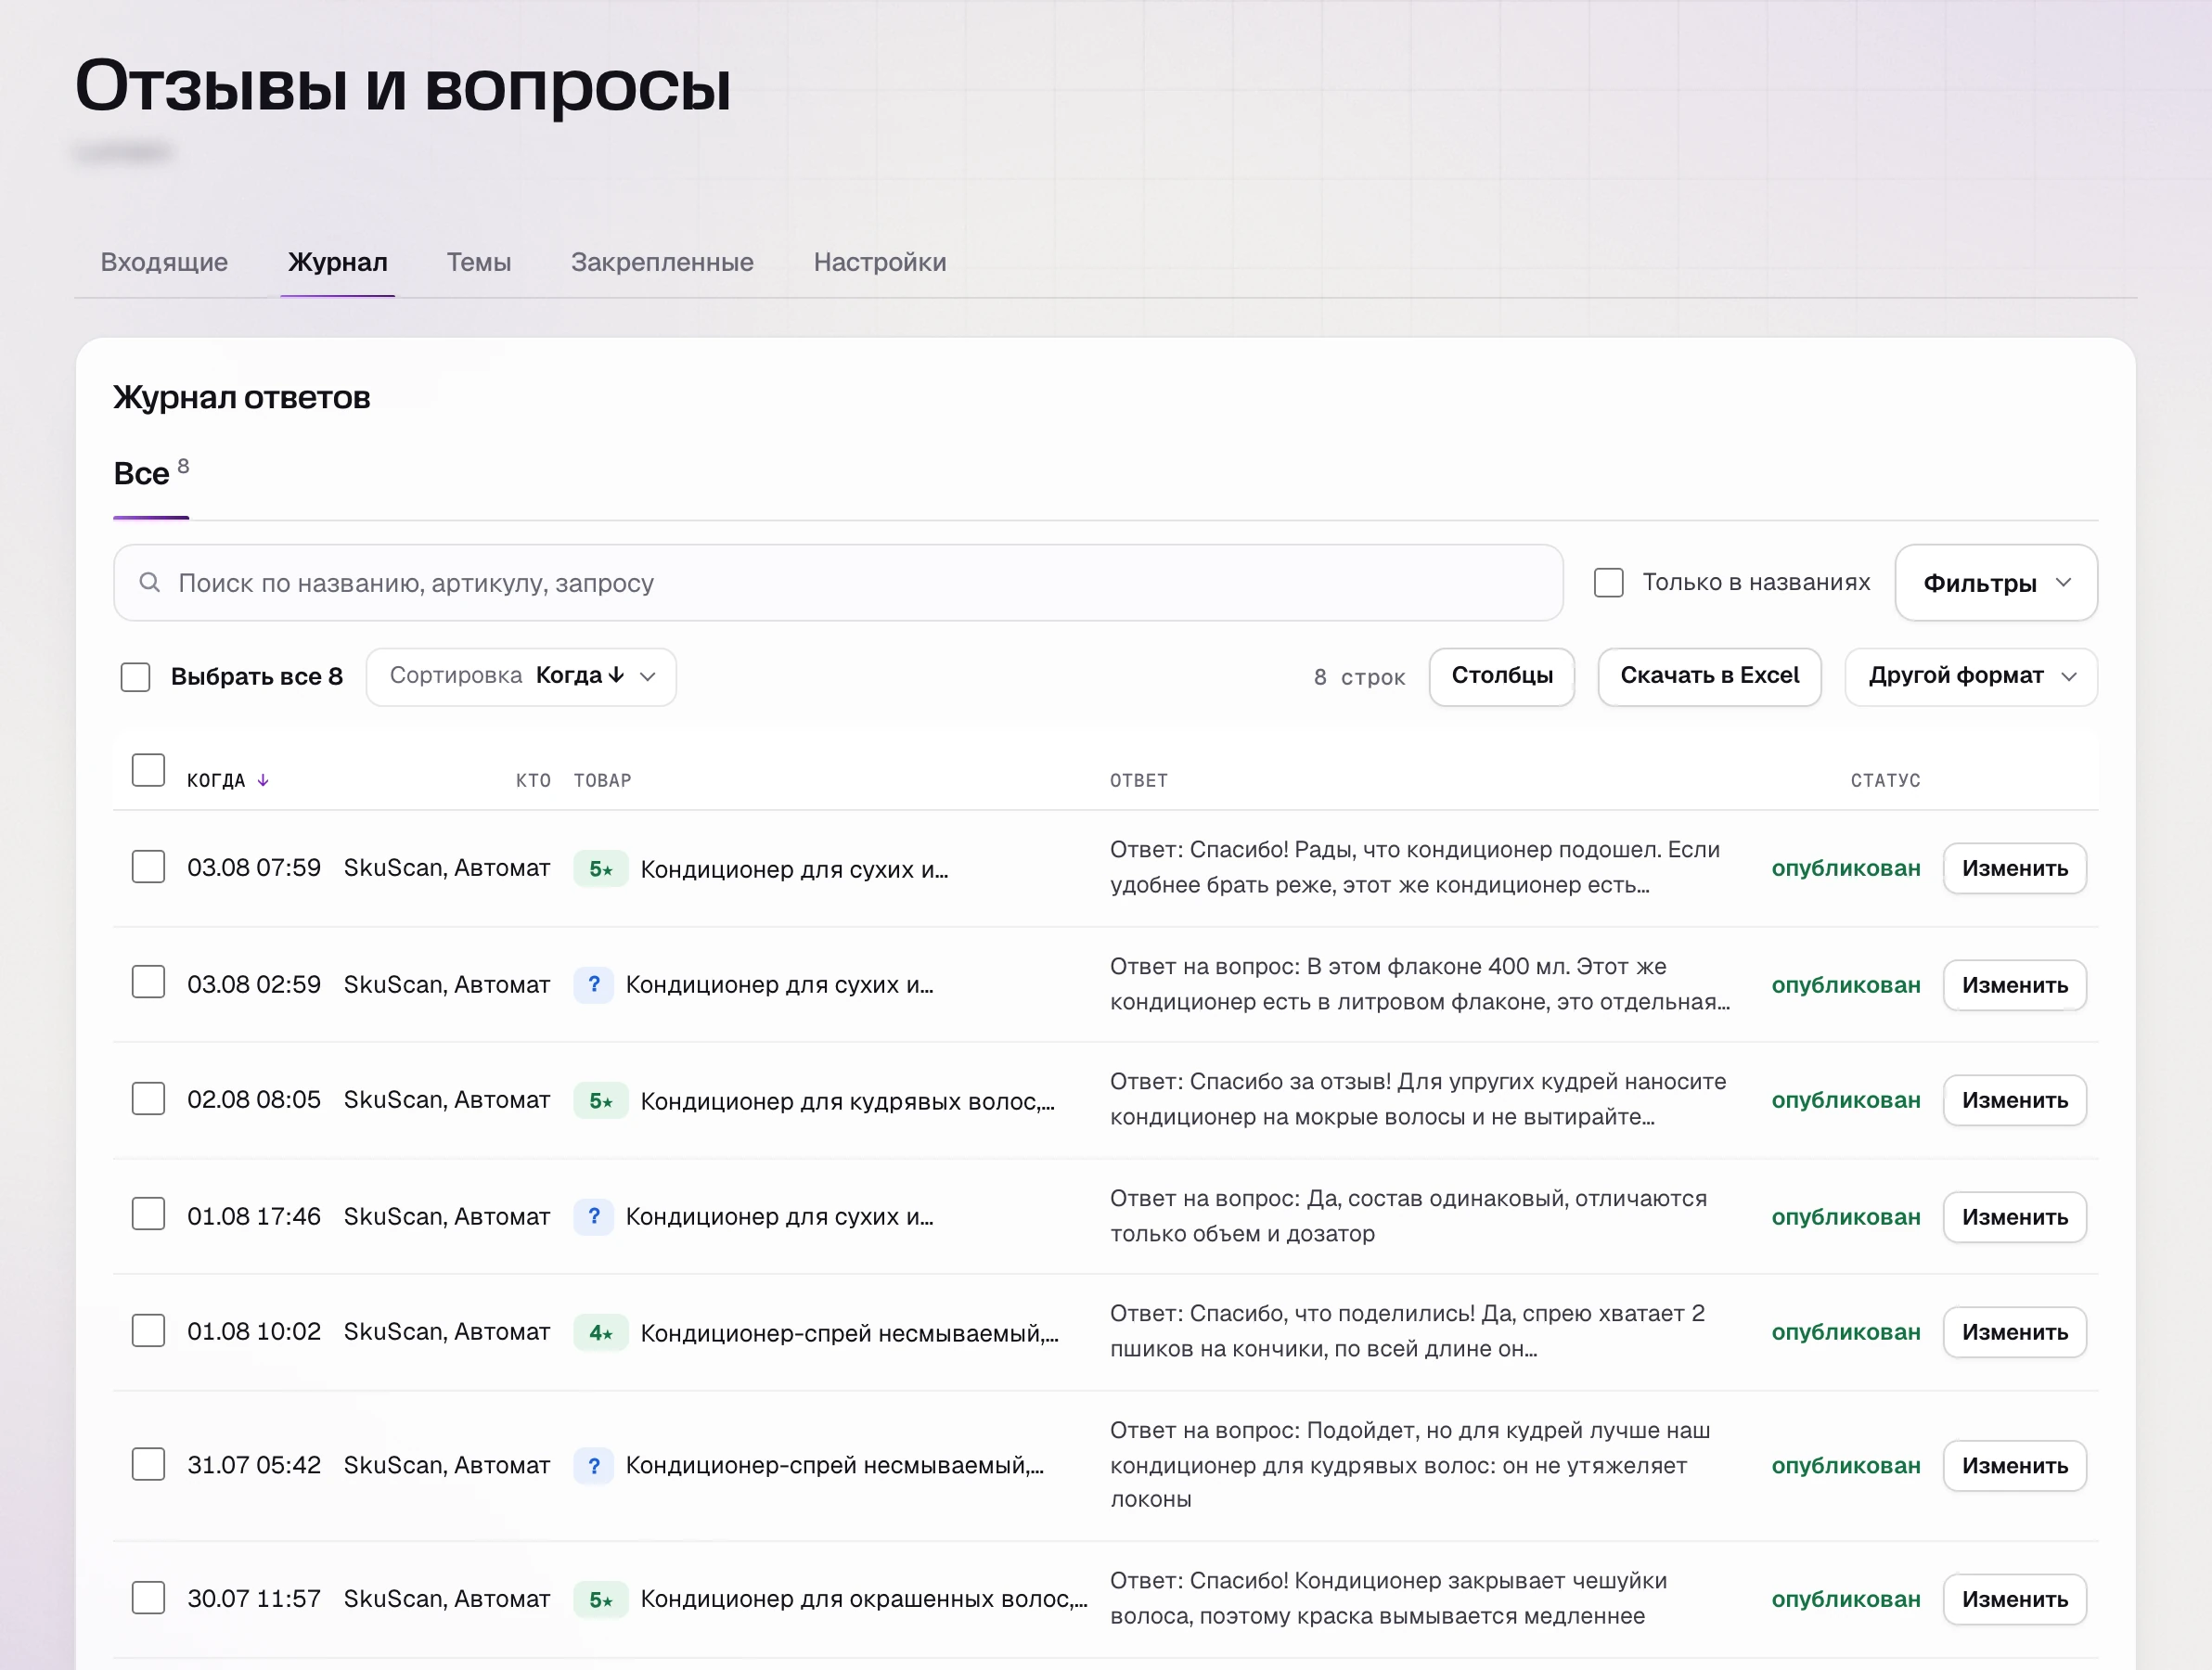Image resolution: width=2212 pixels, height=1670 pixels.
Task: Click the question badge on 03.08 02:59 row
Action: pos(593,984)
